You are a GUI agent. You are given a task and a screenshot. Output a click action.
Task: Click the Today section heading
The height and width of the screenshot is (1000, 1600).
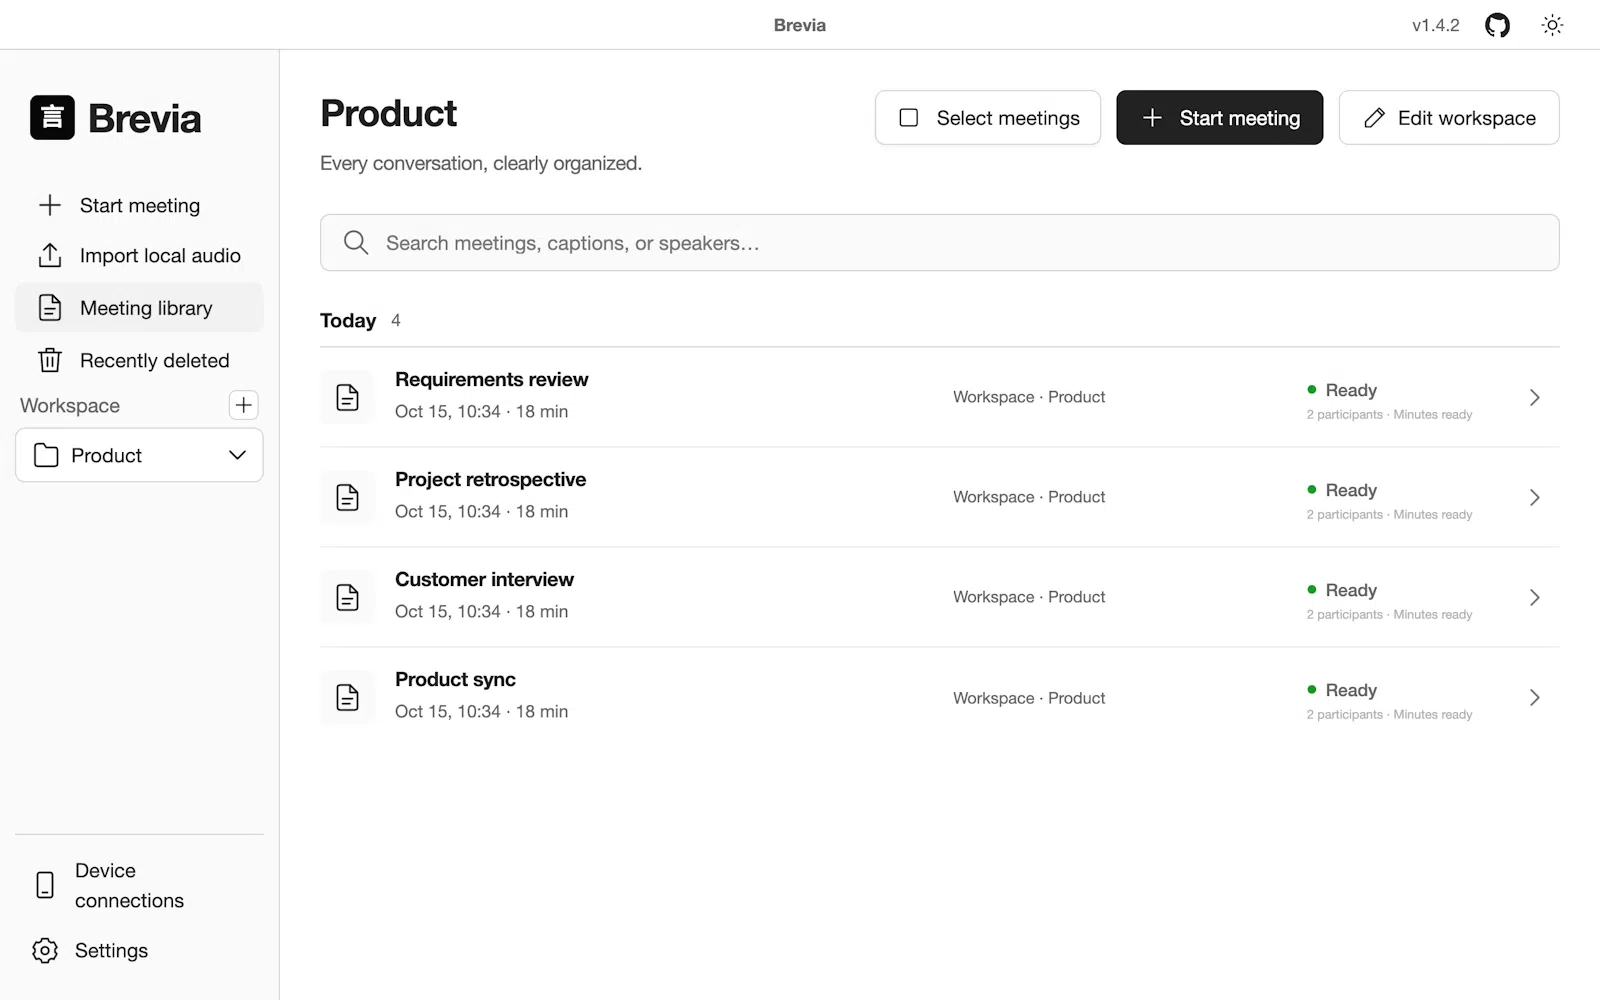click(x=348, y=320)
